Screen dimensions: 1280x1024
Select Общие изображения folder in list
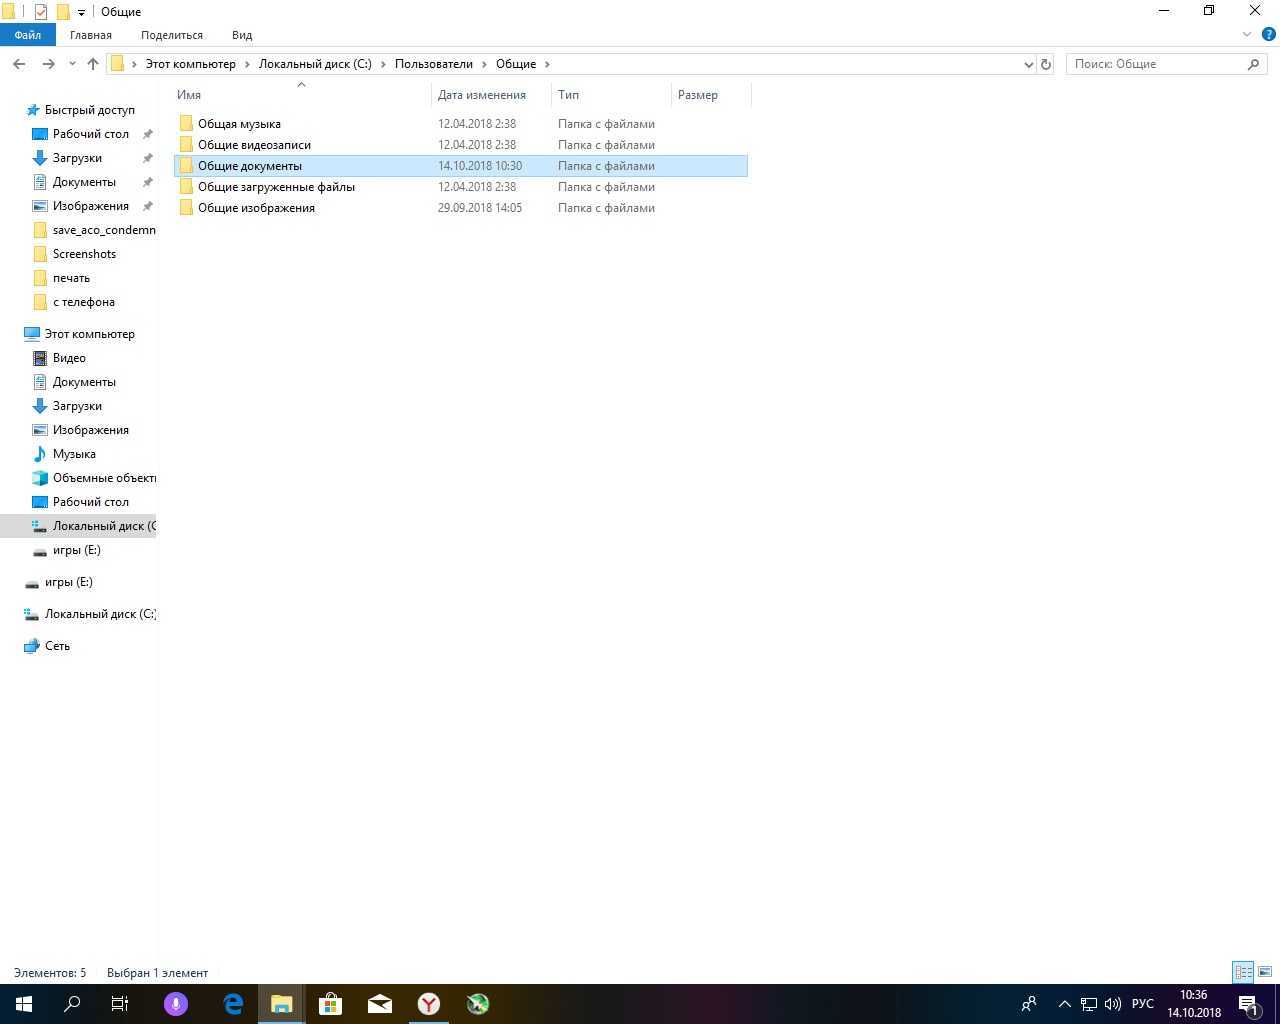point(256,208)
